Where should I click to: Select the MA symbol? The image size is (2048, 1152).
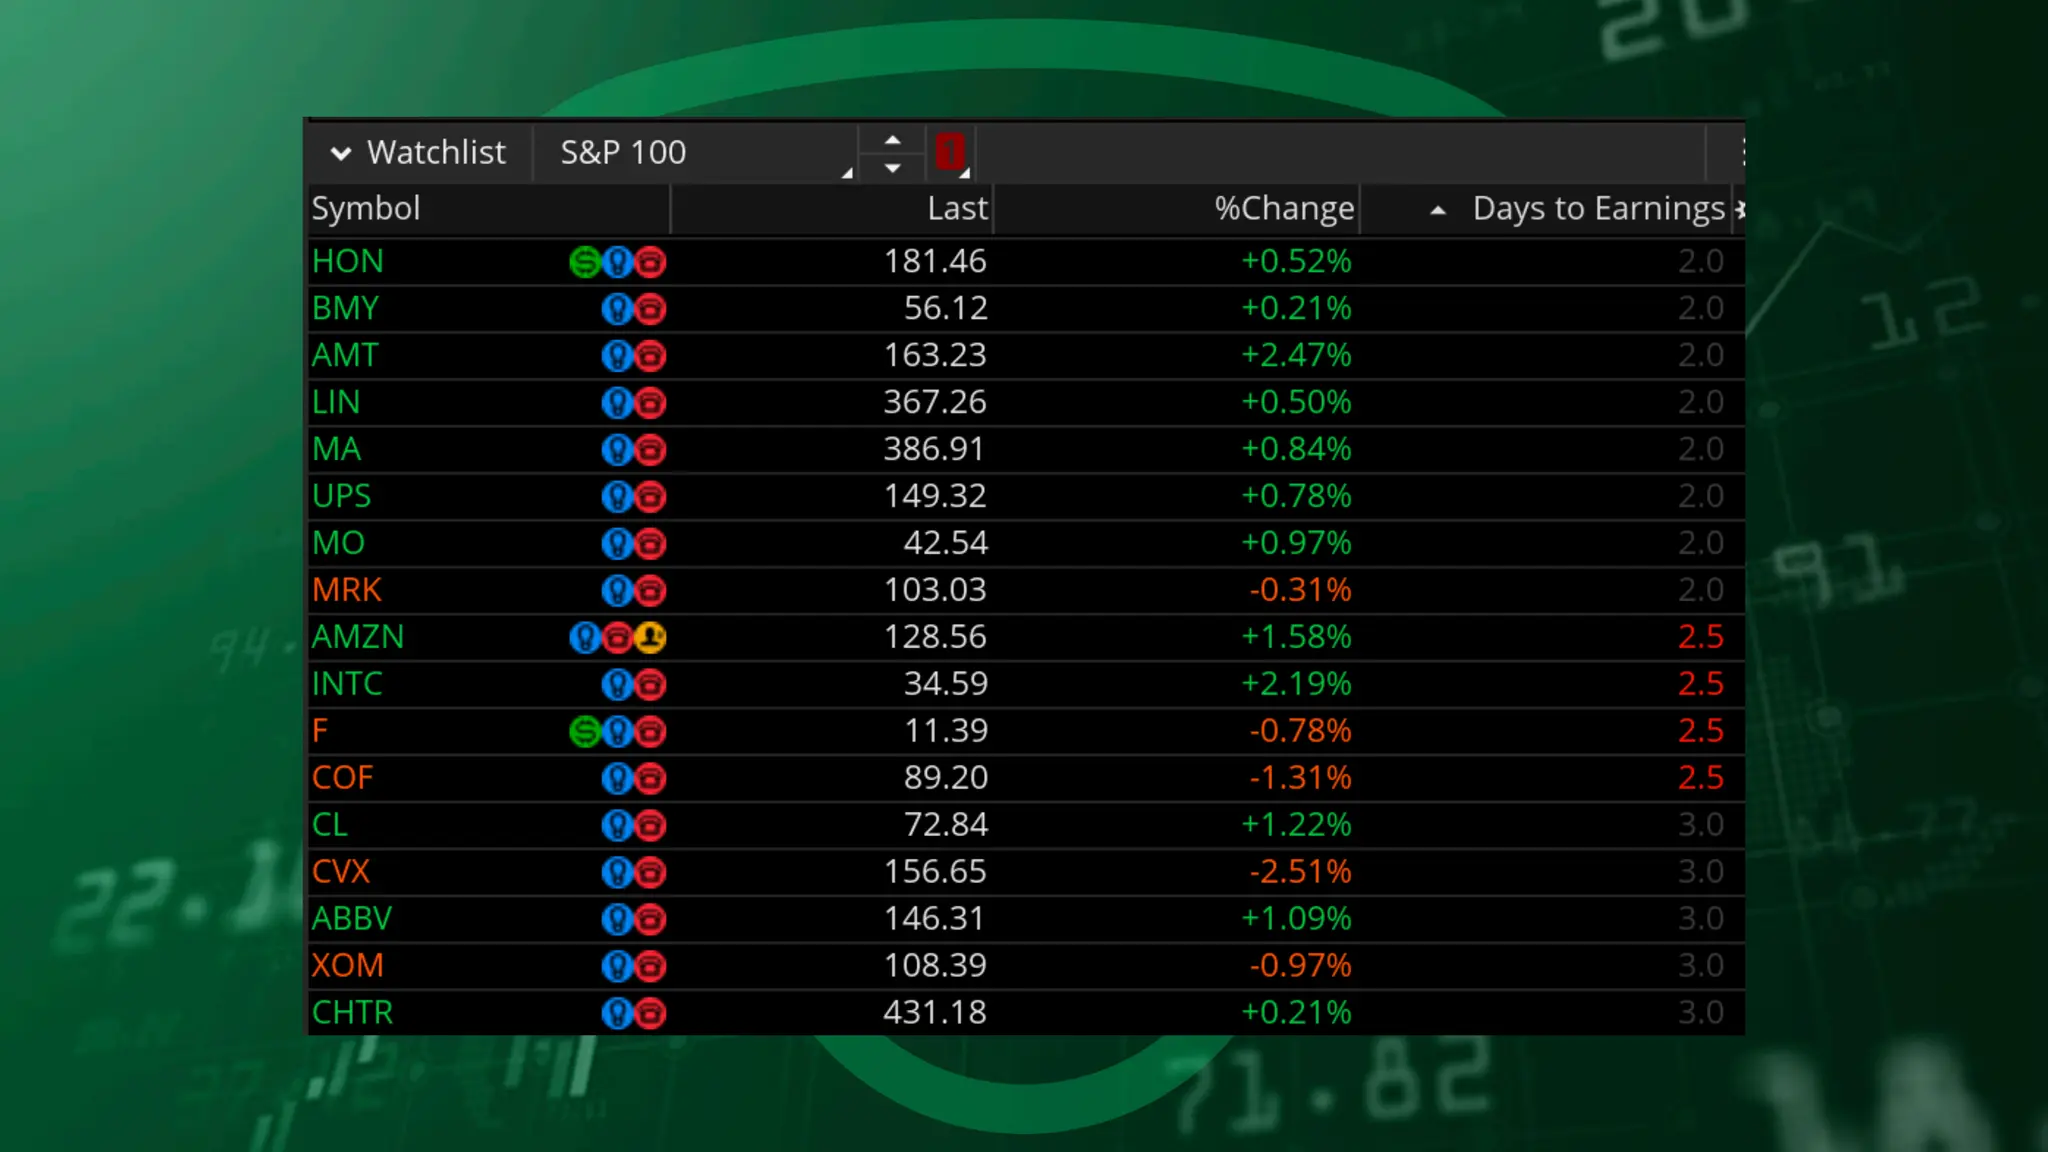(x=336, y=449)
